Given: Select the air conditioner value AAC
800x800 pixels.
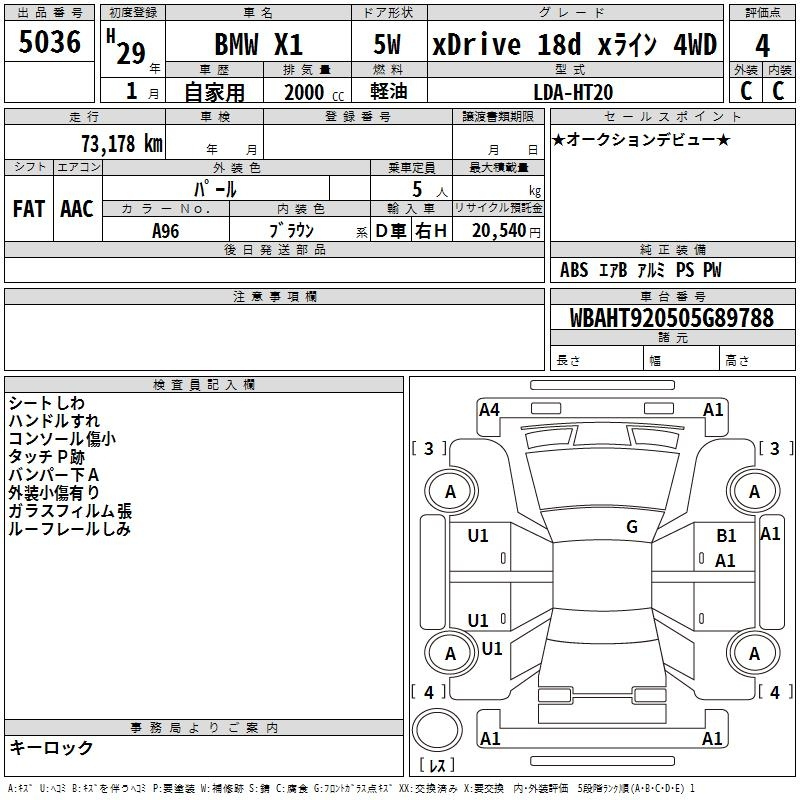Looking at the screenshot, I should (77, 209).
